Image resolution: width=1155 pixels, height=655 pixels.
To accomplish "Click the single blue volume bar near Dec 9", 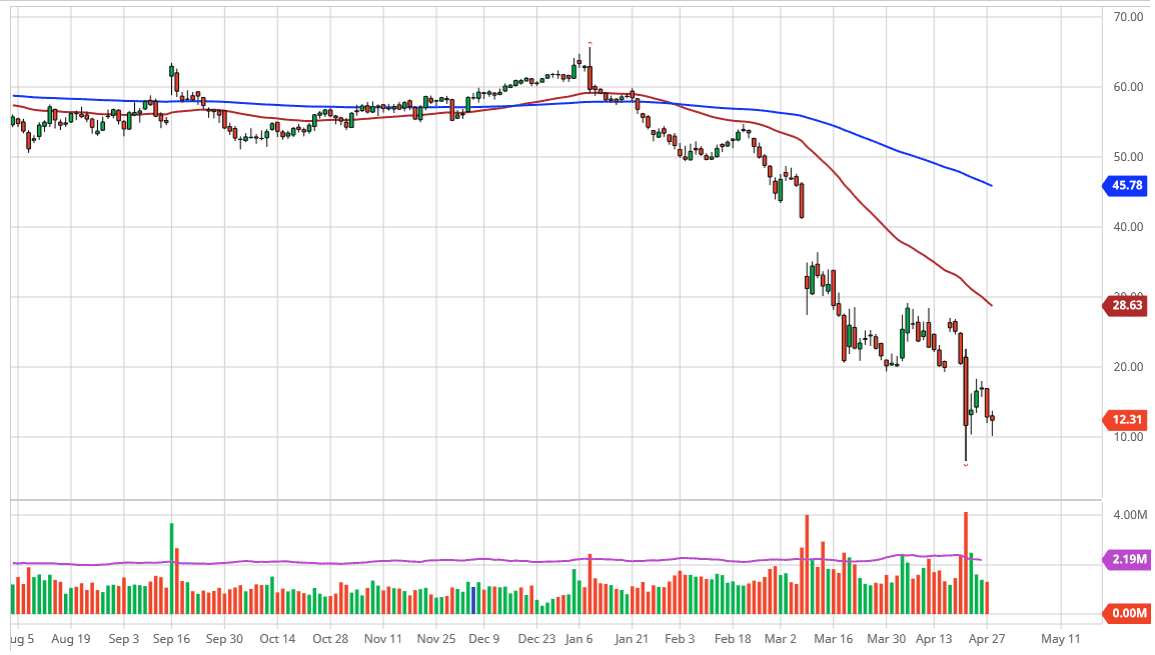I will coord(473,600).
